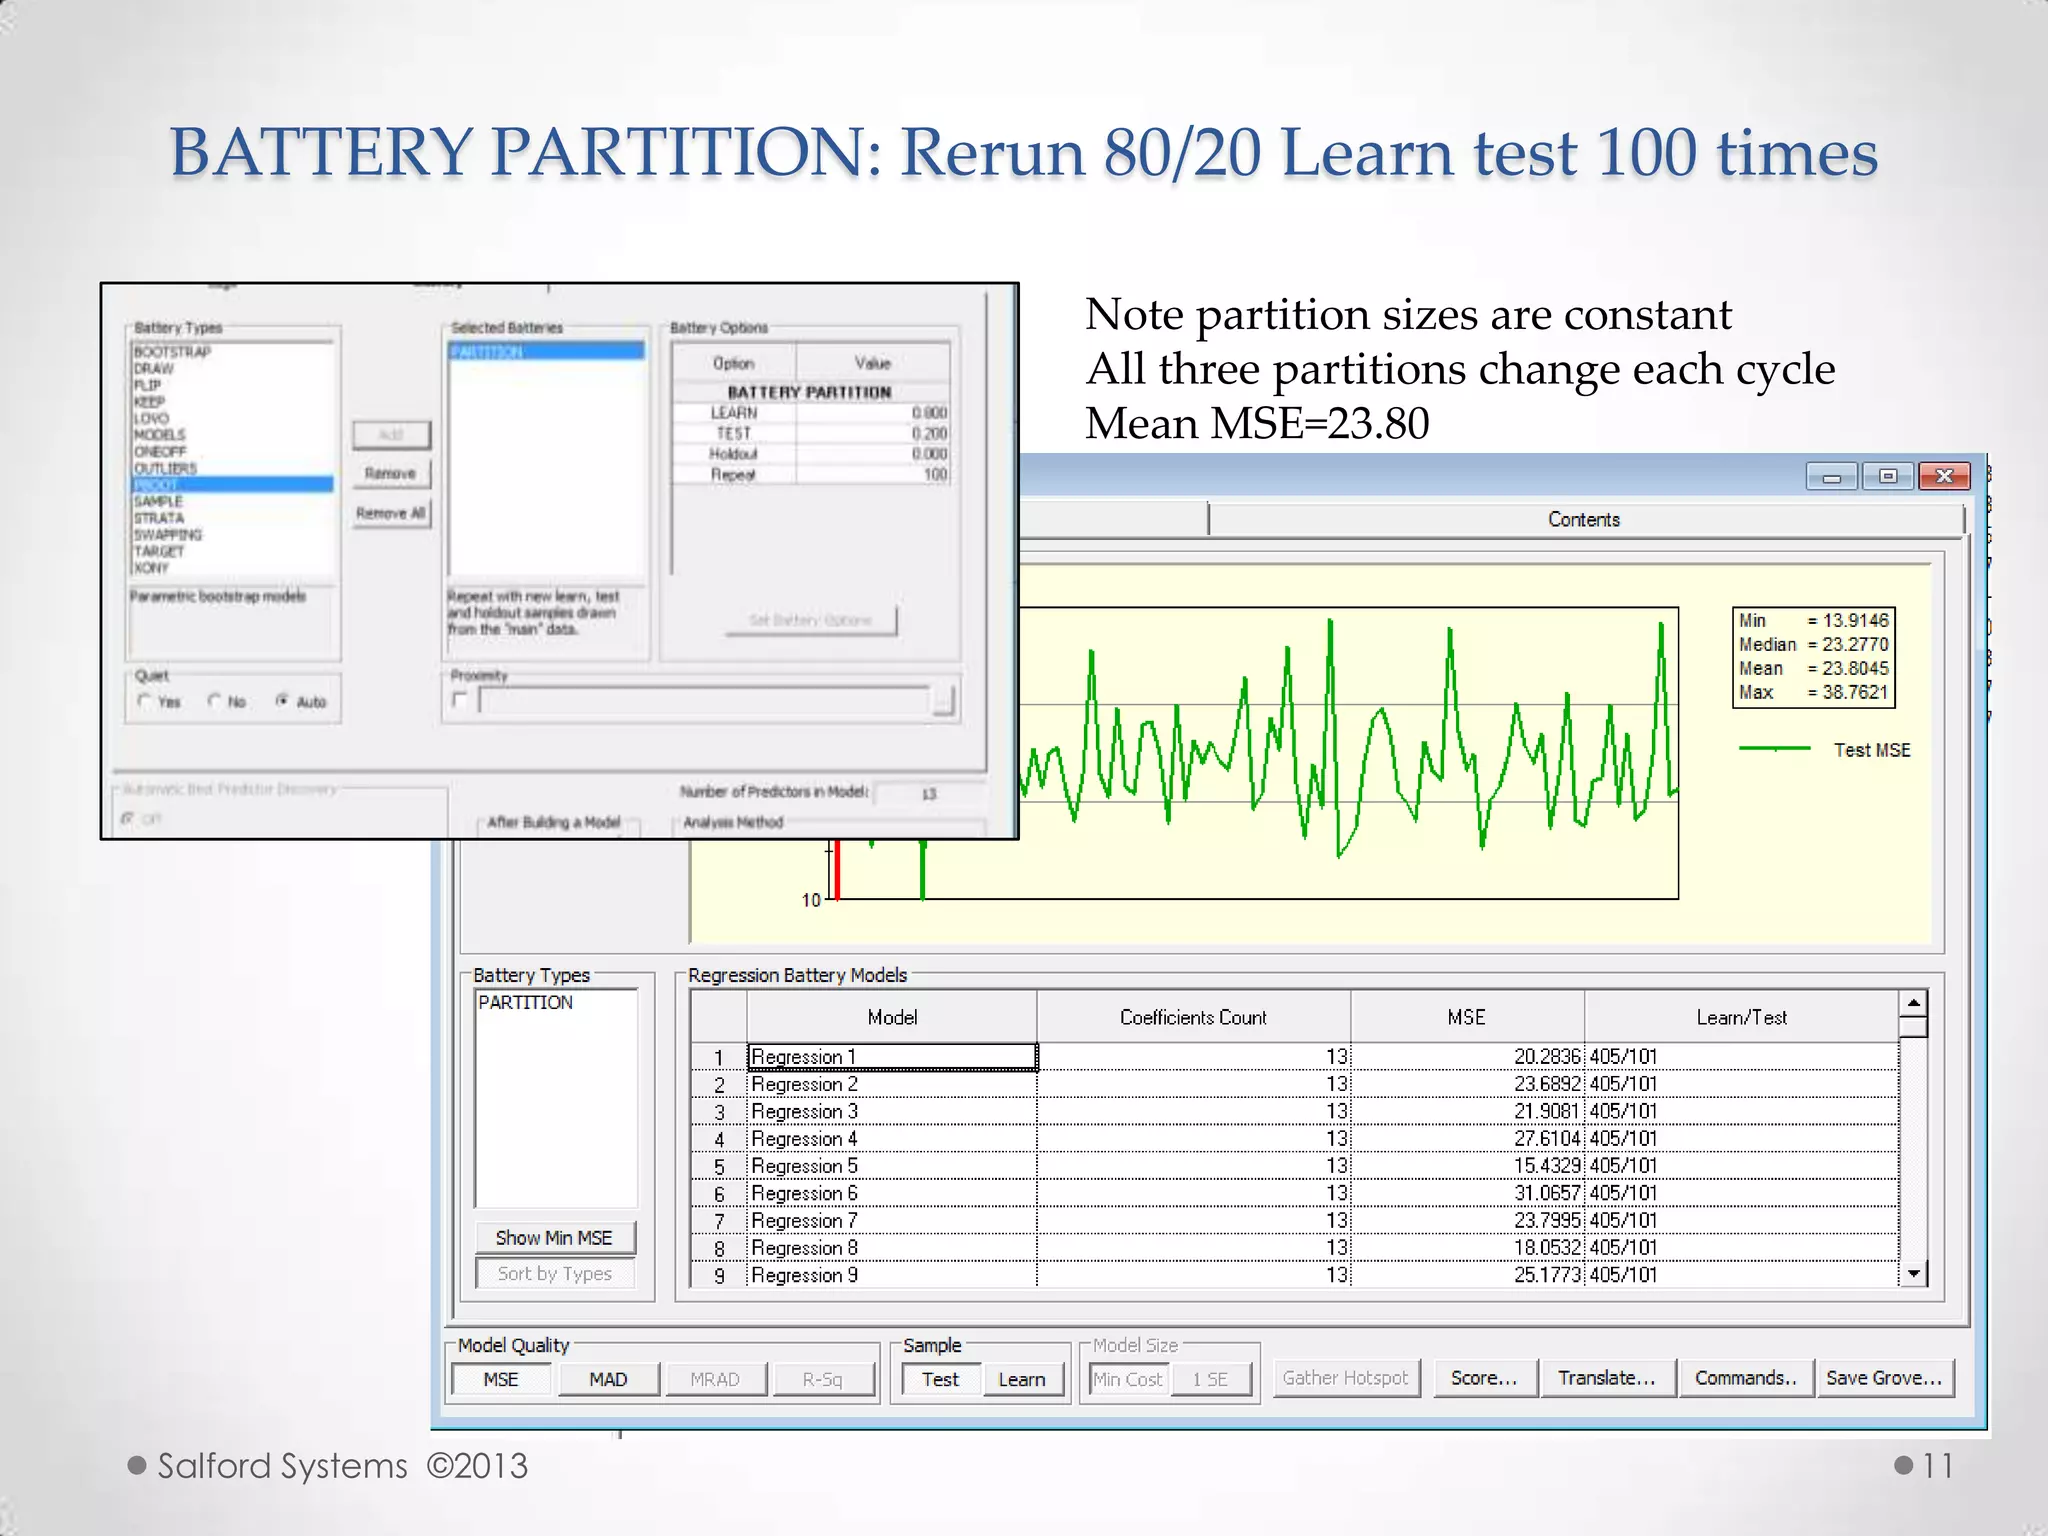Image resolution: width=2048 pixels, height=1536 pixels.
Task: Click the models table scroll-up arrow
Action: point(1913,1003)
